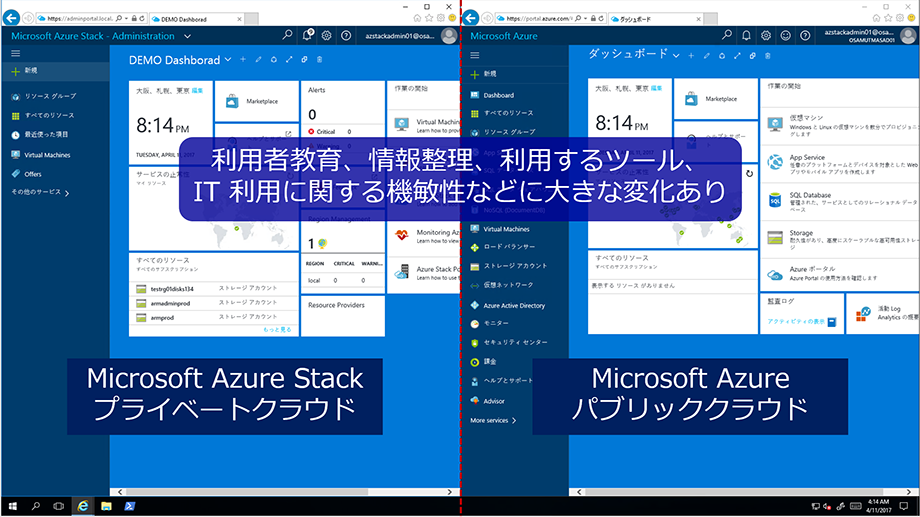Click 新規 in Azure Stack sidebar
The image size is (920, 517).
tap(55, 71)
